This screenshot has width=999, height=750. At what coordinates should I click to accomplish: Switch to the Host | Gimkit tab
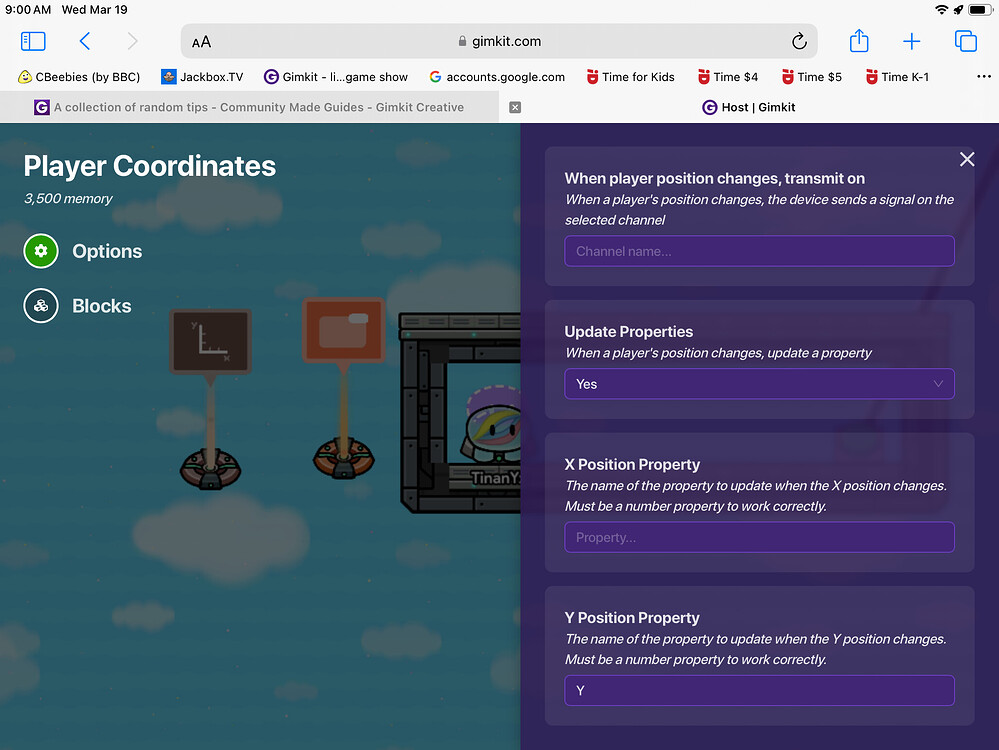[x=748, y=107]
